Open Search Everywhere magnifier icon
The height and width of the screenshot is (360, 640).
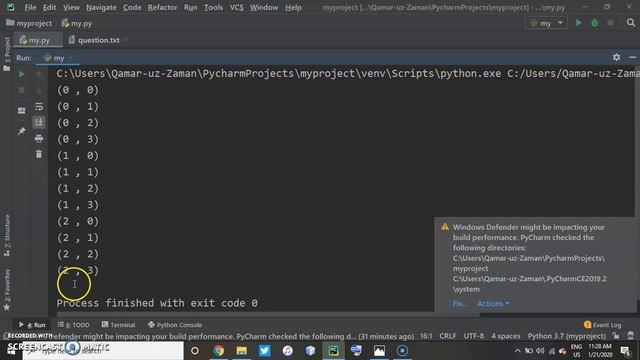click(631, 23)
